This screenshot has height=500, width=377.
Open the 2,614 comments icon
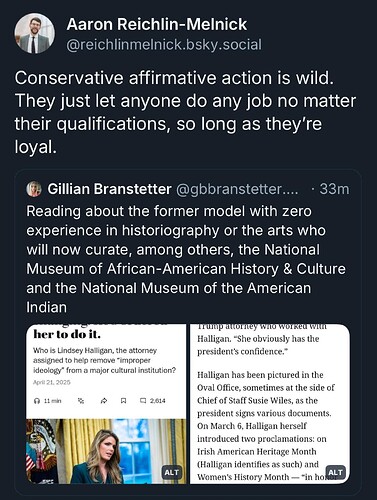[143, 401]
